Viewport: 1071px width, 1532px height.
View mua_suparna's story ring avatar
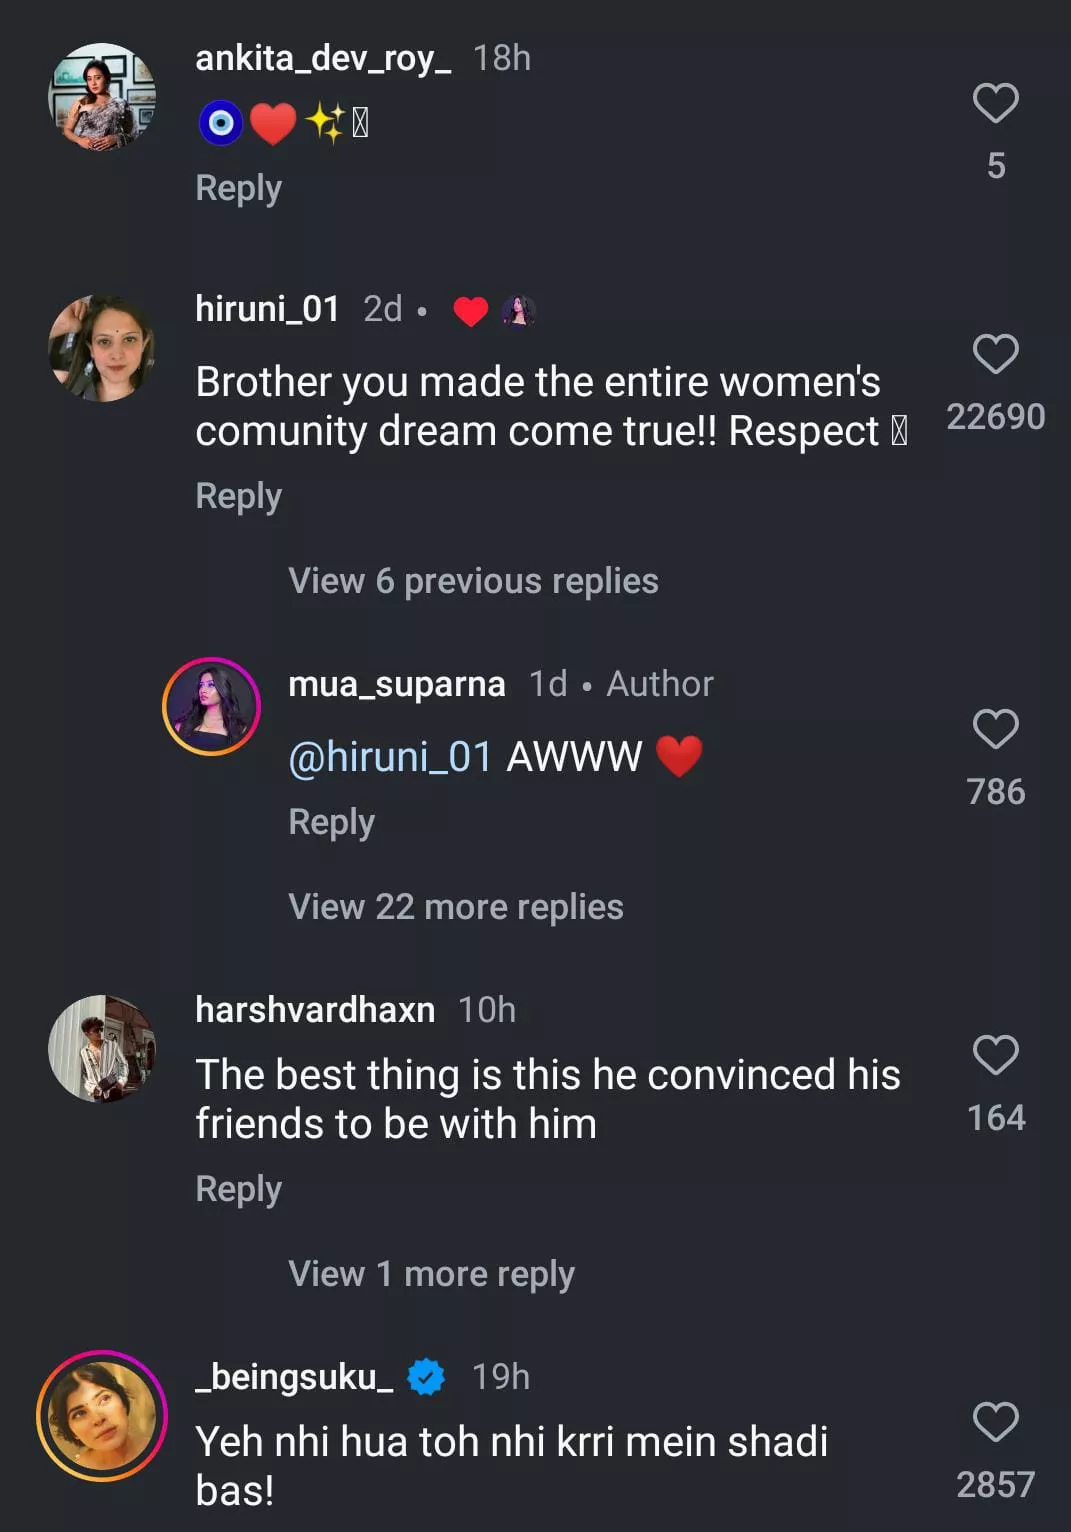[x=211, y=706]
